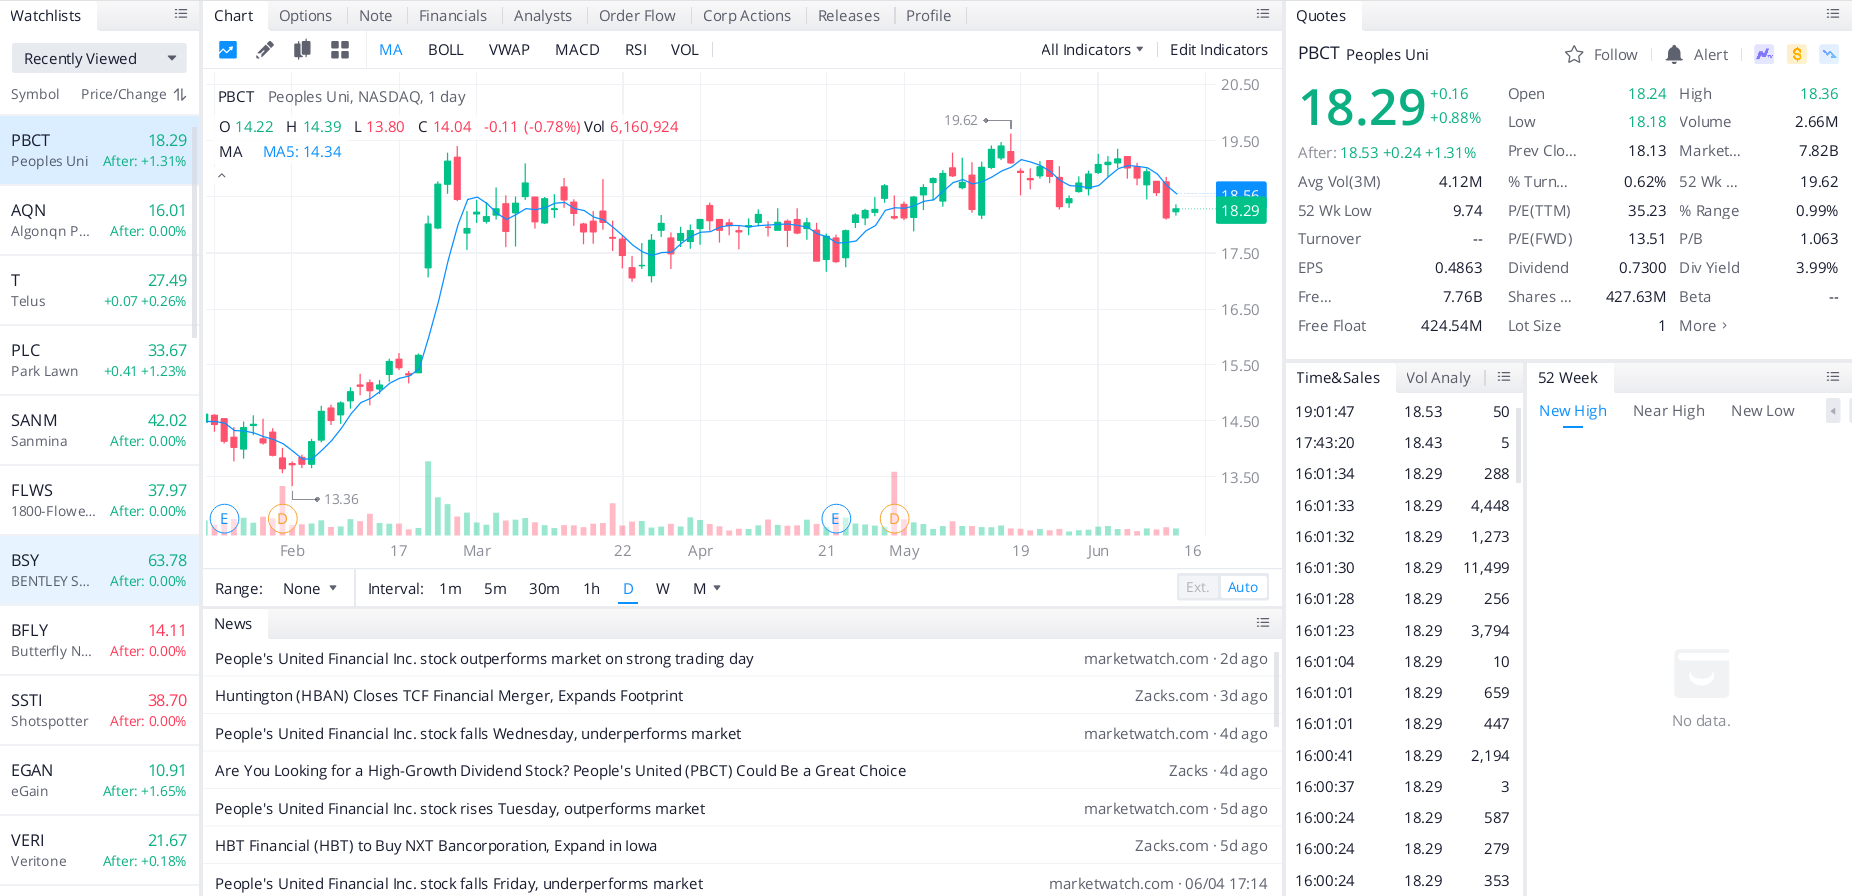
Task: Toggle the VWAP indicator
Action: [509, 50]
